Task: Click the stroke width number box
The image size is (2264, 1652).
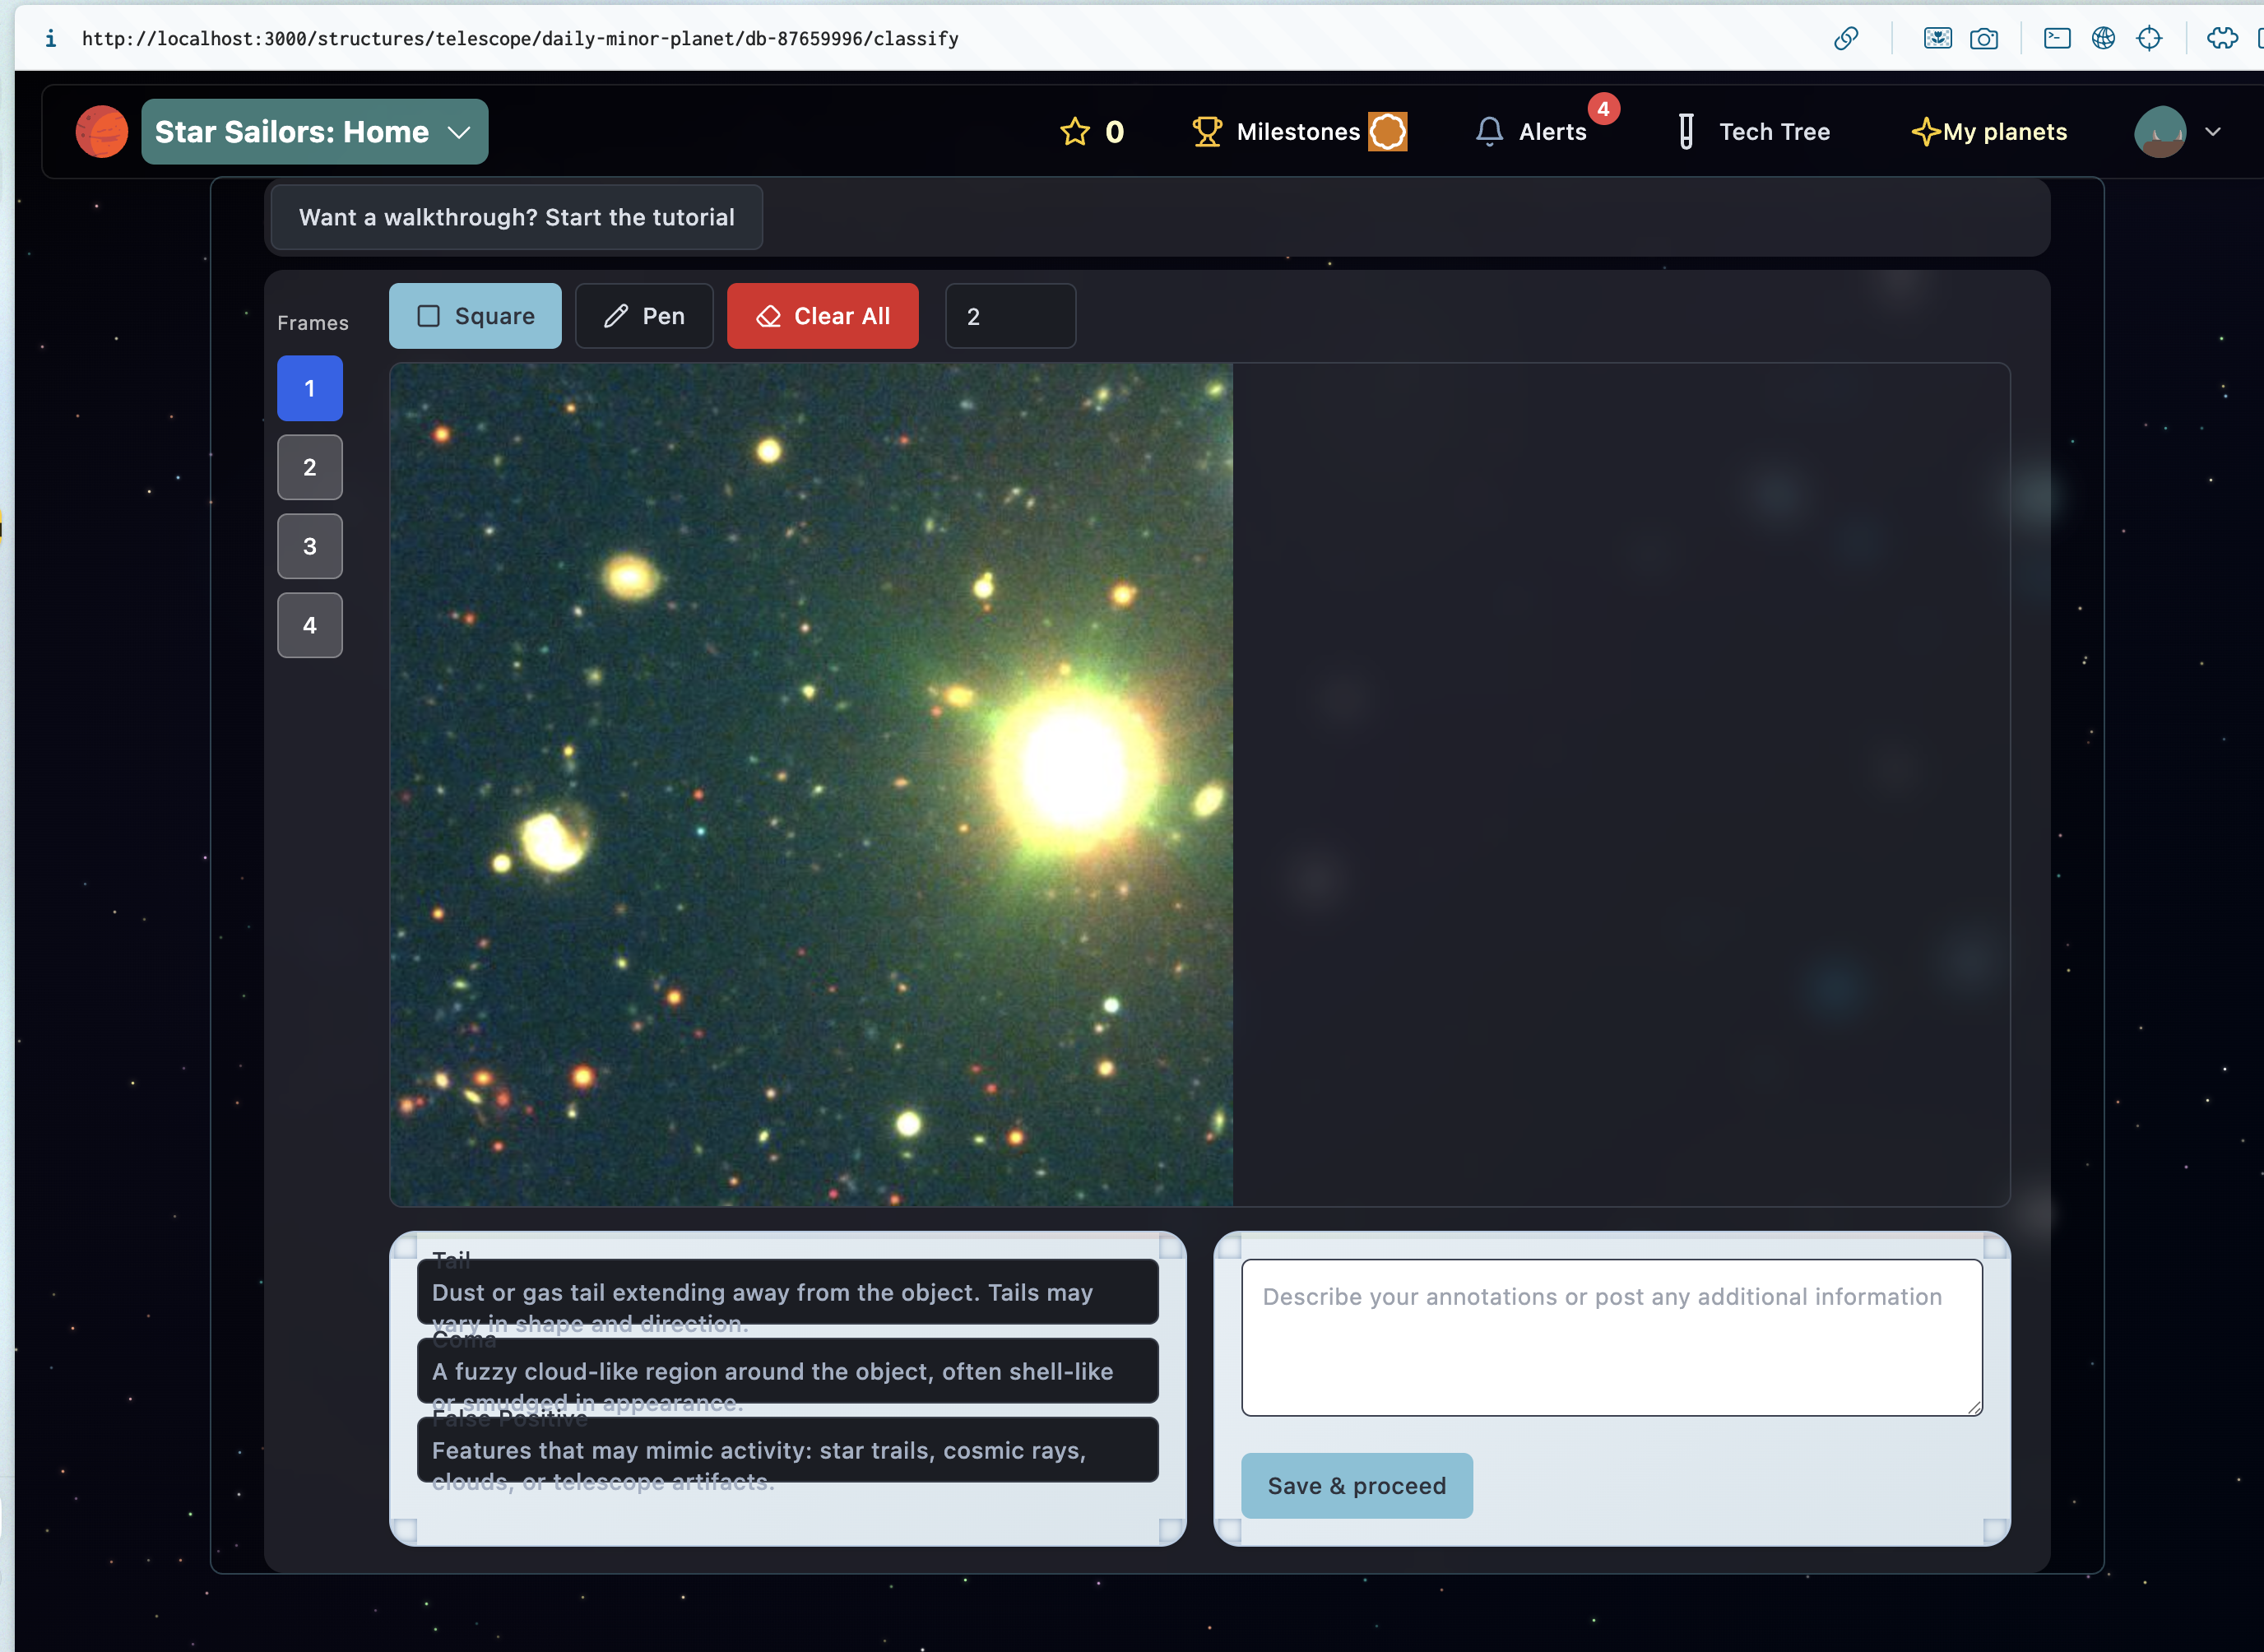Action: [x=1010, y=316]
